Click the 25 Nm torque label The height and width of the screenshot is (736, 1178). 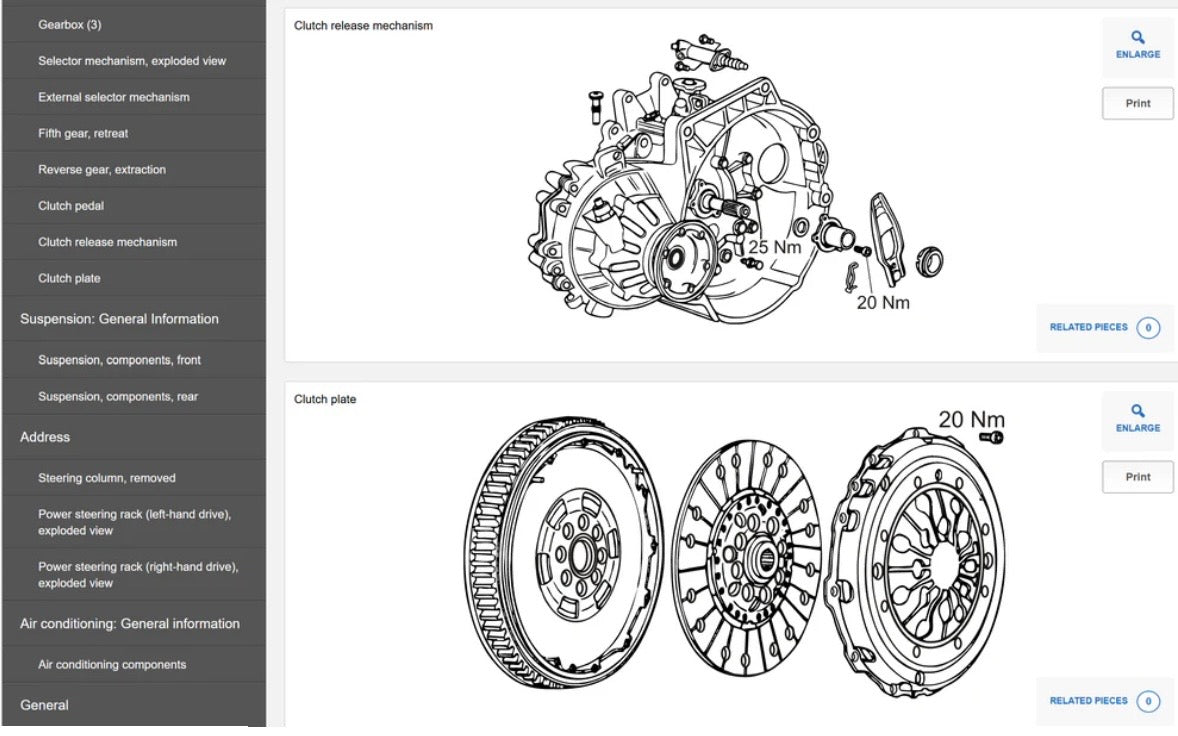[x=775, y=247]
